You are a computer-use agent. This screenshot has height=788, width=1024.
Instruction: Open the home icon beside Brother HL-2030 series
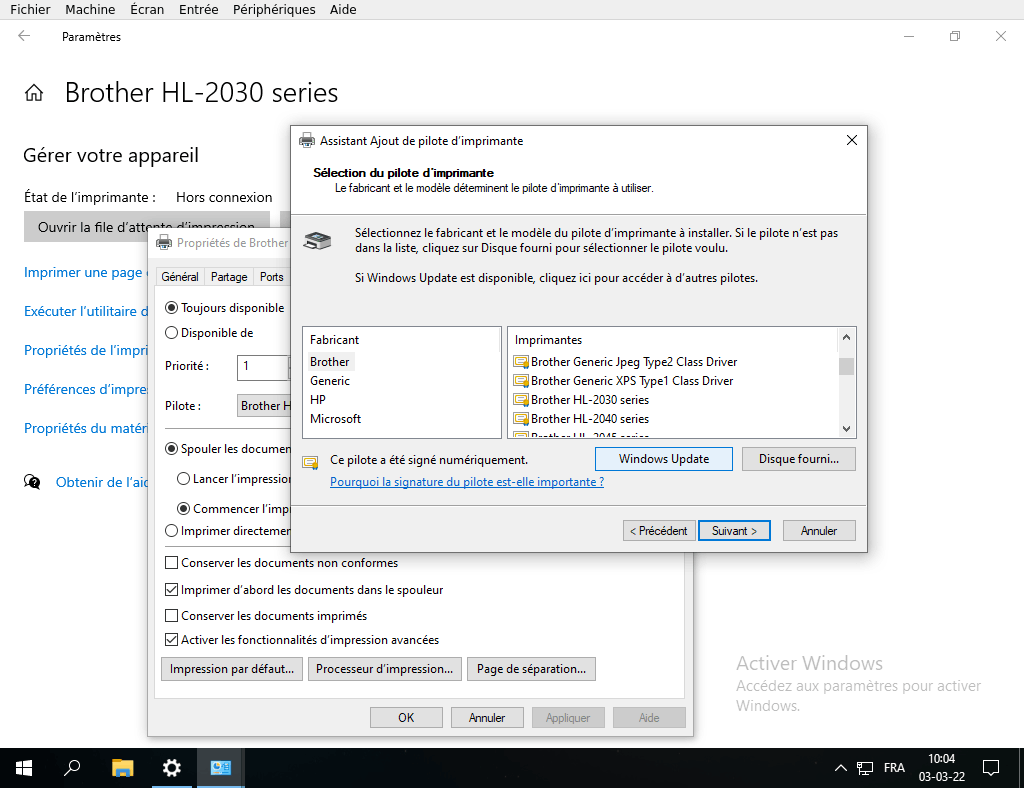pos(34,93)
